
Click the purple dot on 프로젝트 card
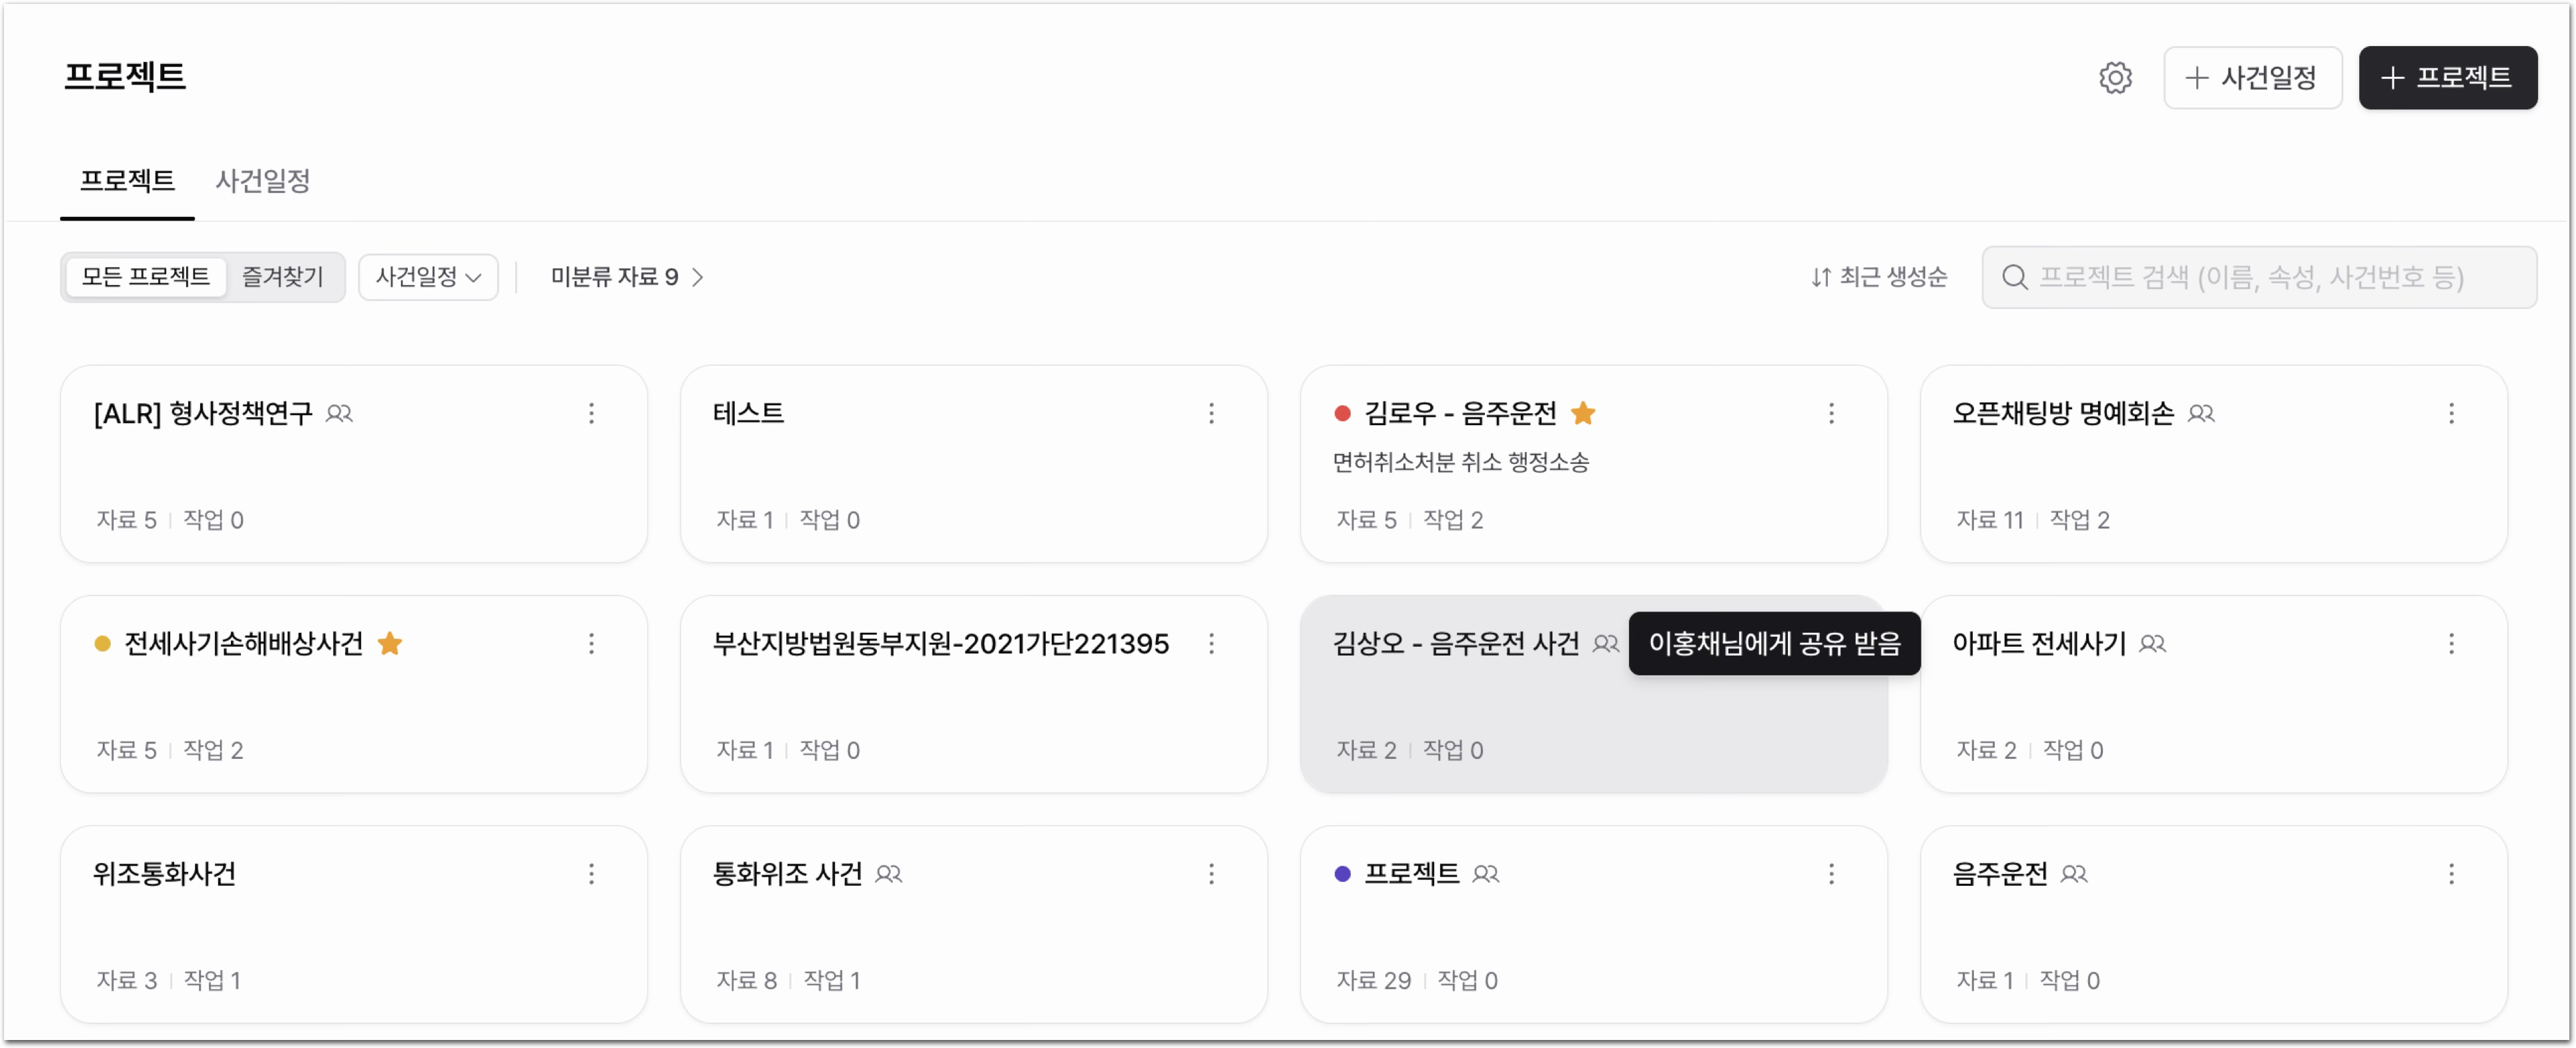(x=1342, y=874)
